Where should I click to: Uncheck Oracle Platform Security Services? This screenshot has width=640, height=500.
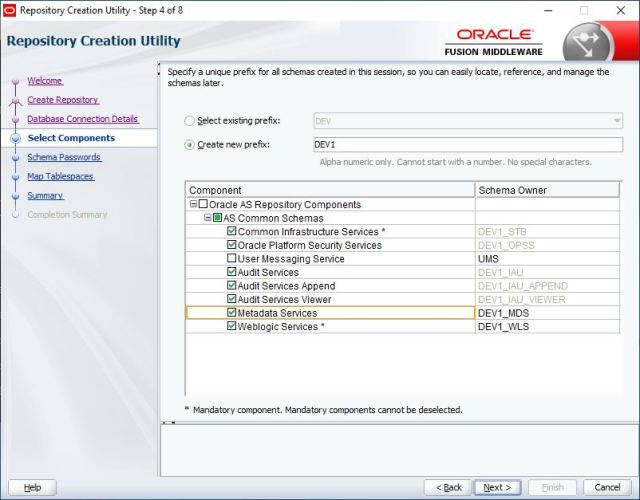point(231,244)
